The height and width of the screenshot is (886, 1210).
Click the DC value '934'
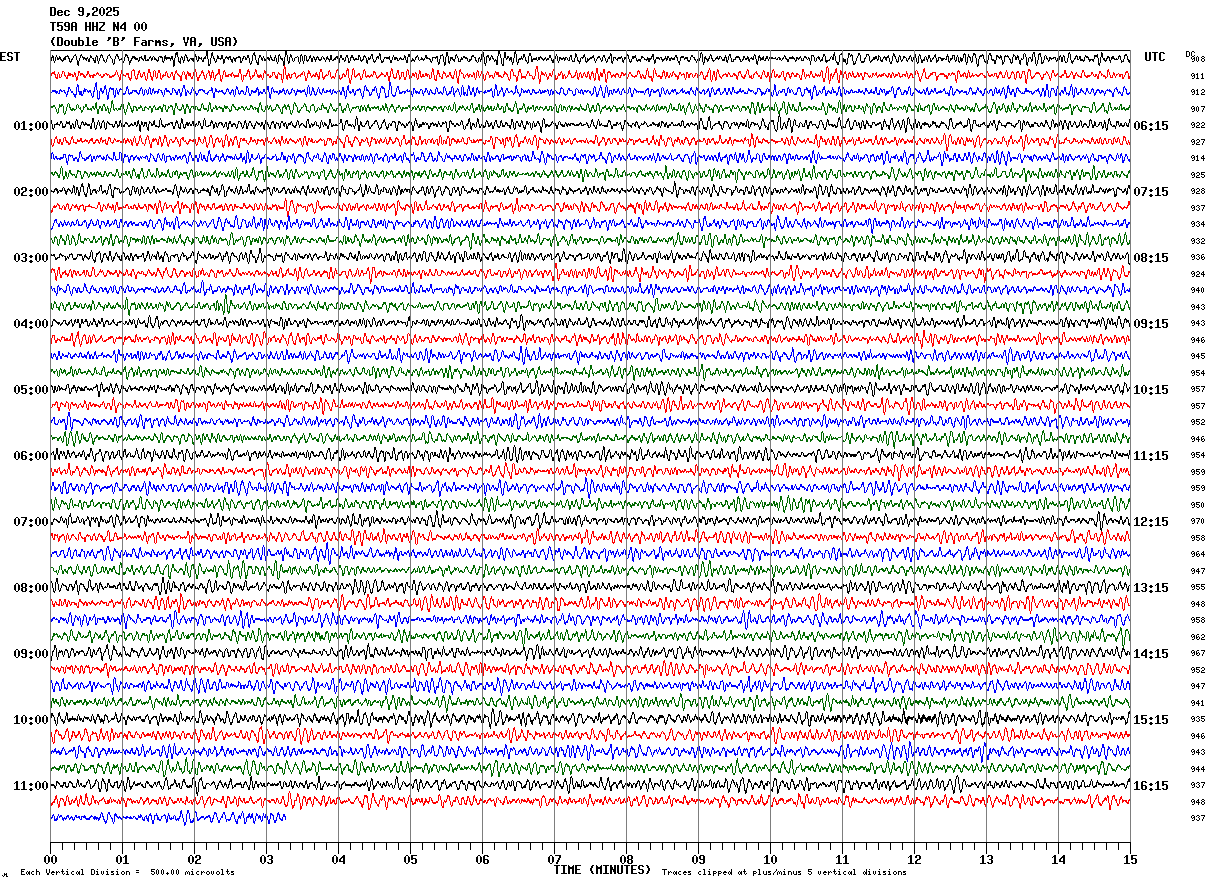pyautogui.click(x=1197, y=224)
